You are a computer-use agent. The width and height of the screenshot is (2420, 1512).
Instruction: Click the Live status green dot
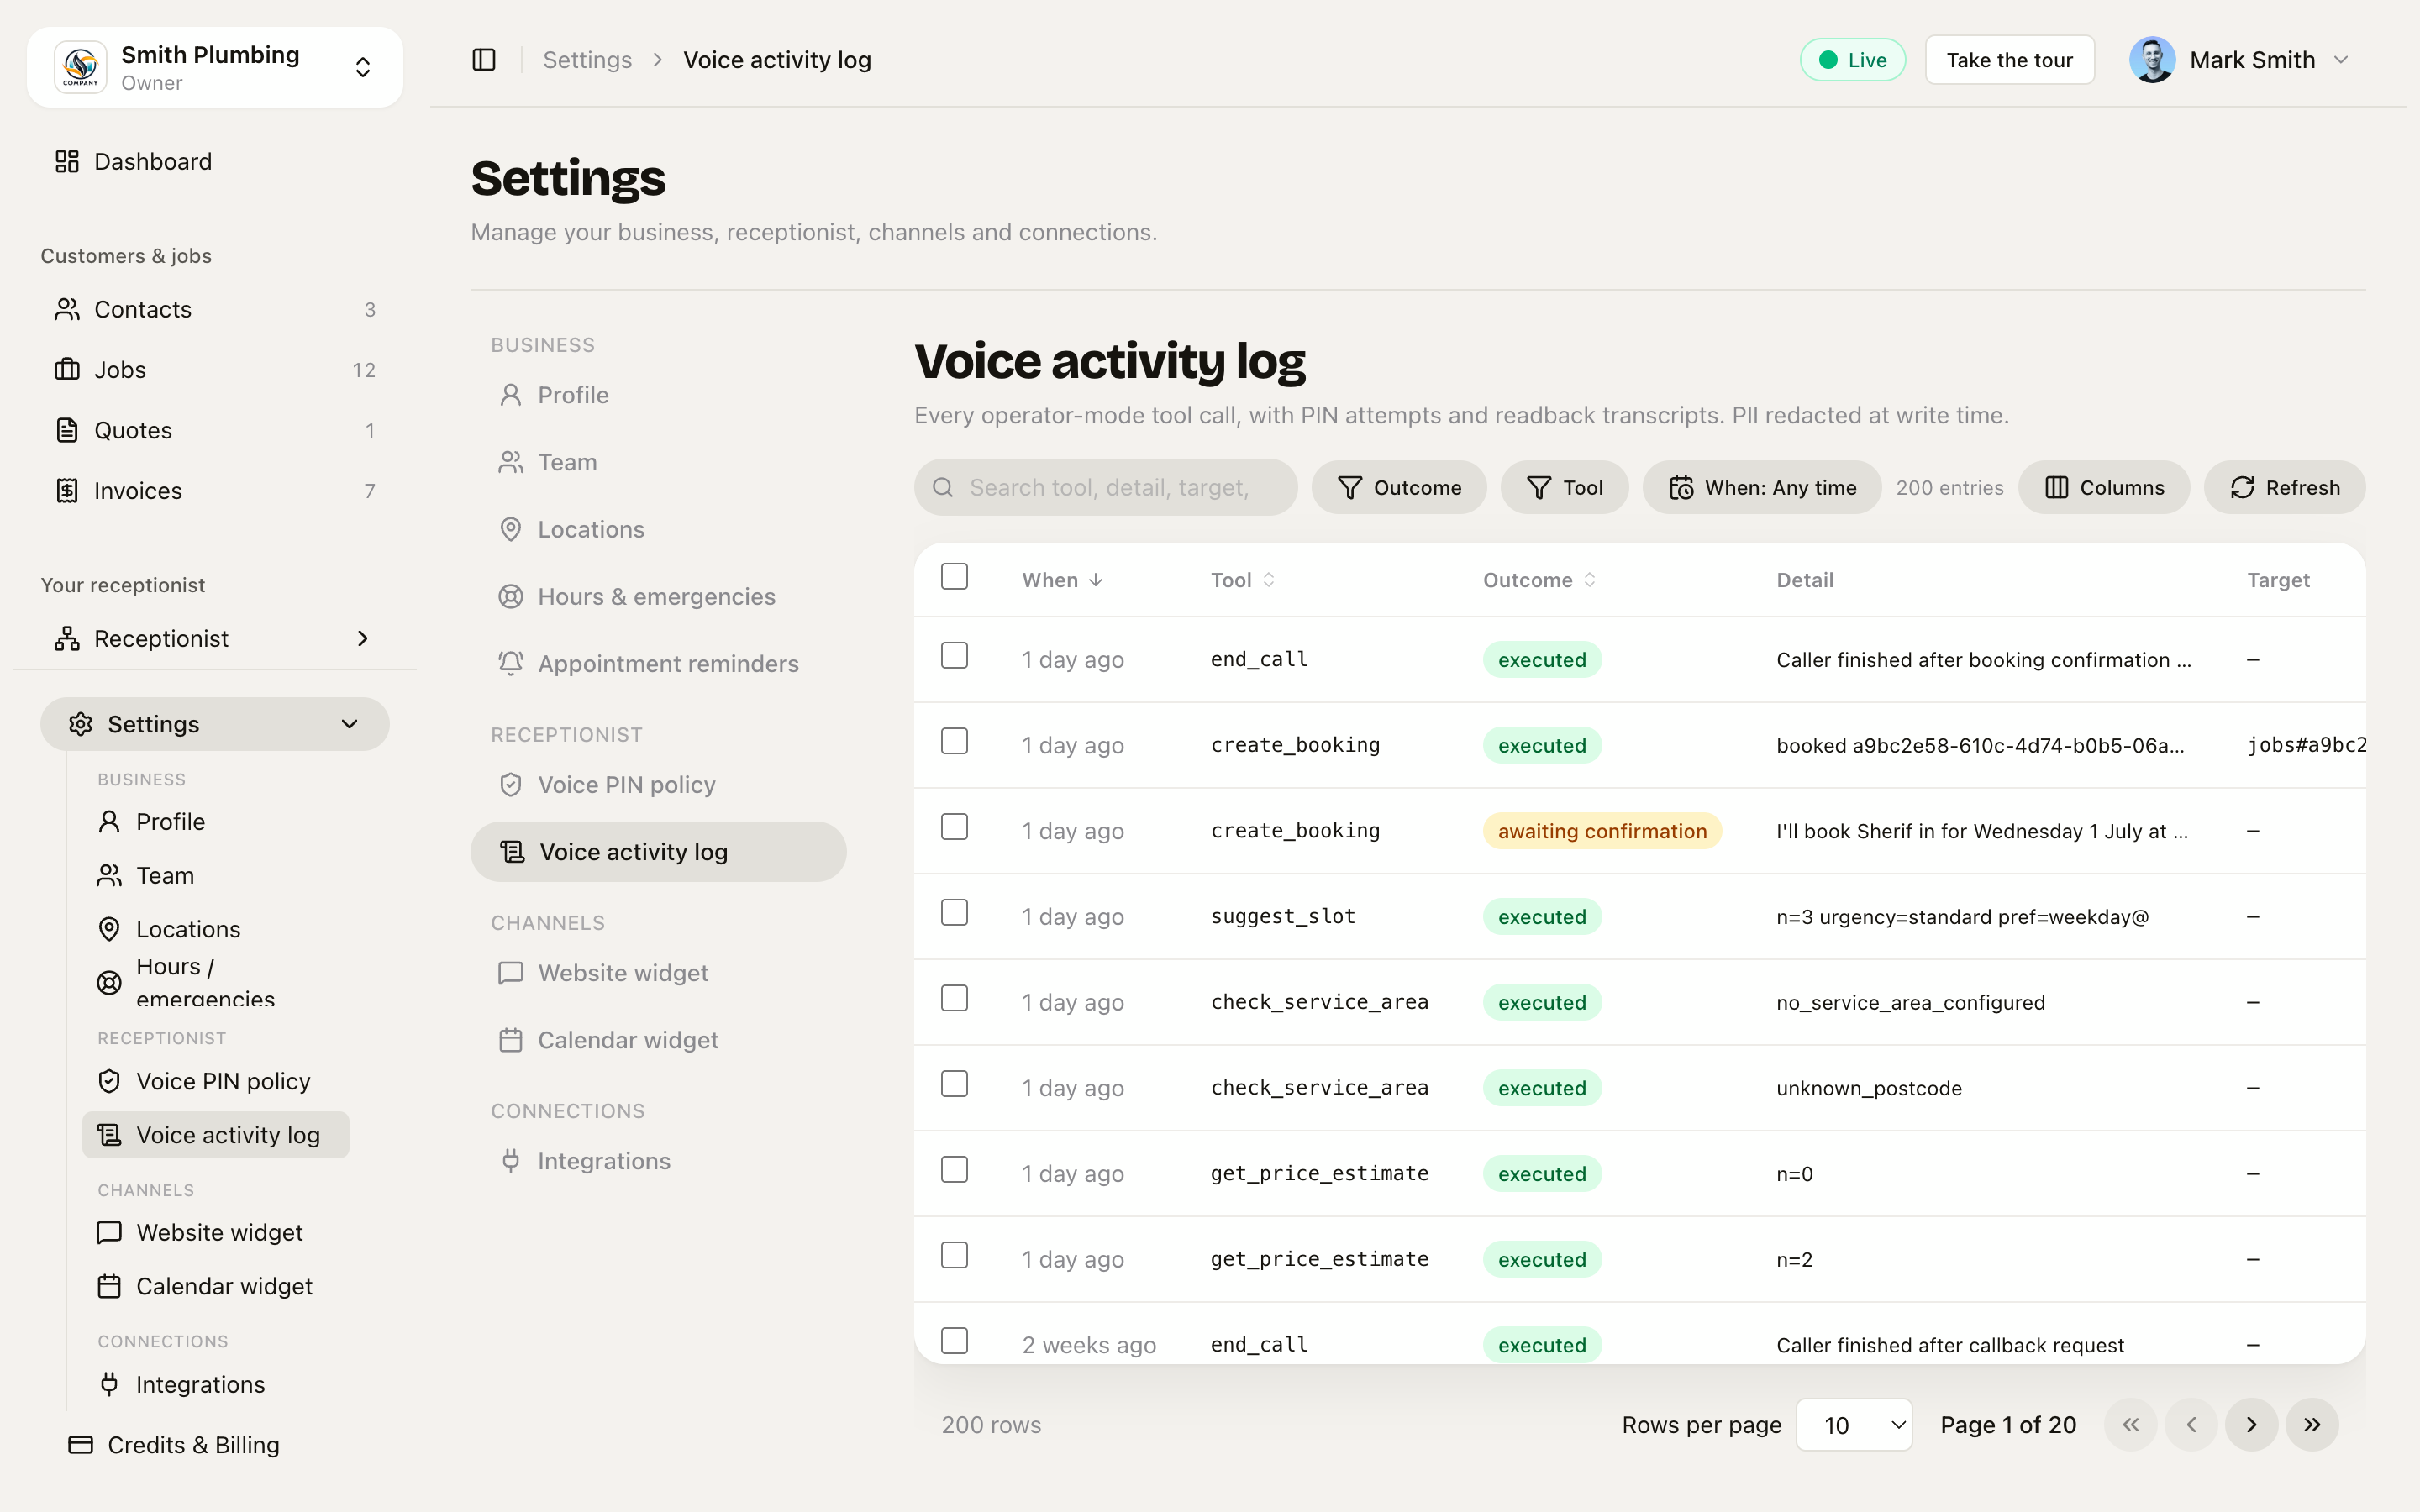tap(1828, 60)
